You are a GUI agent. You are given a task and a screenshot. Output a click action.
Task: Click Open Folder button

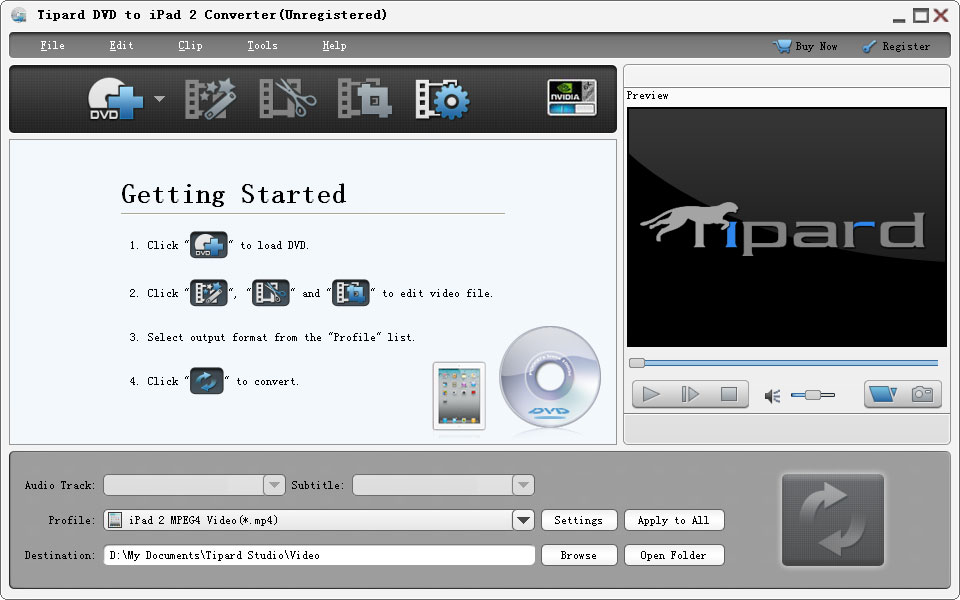pos(674,555)
